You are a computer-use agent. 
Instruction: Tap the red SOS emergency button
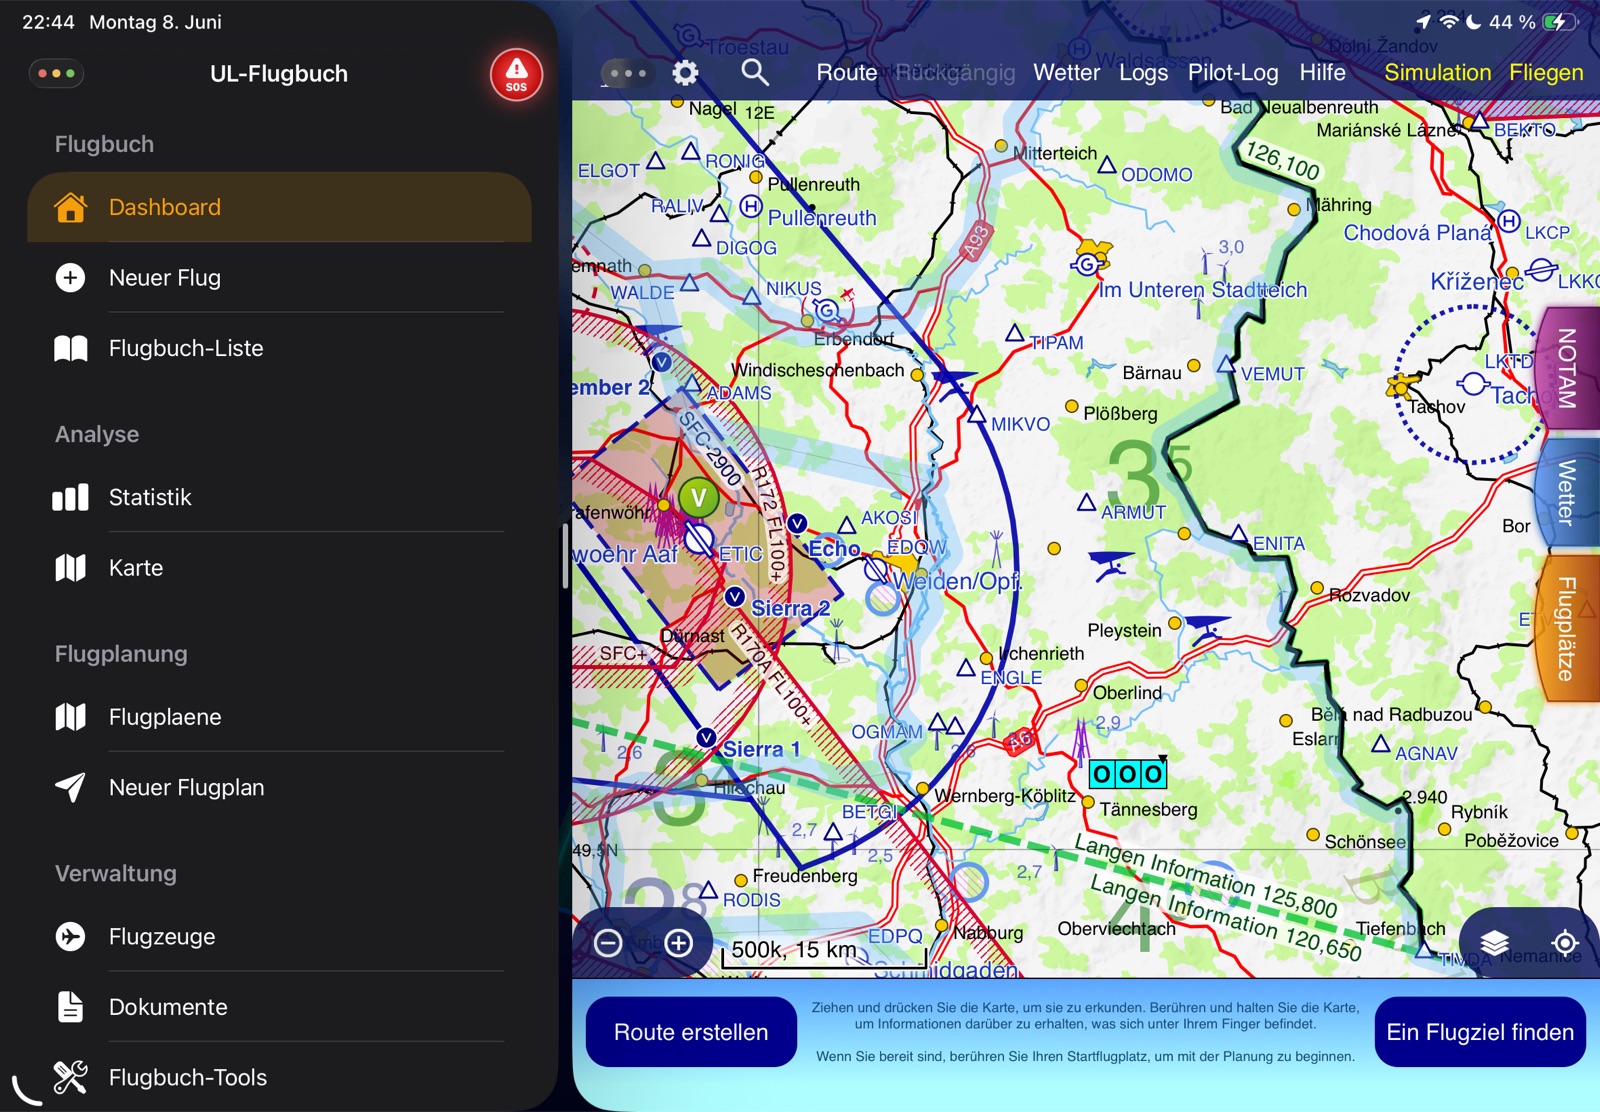pyautogui.click(x=516, y=75)
